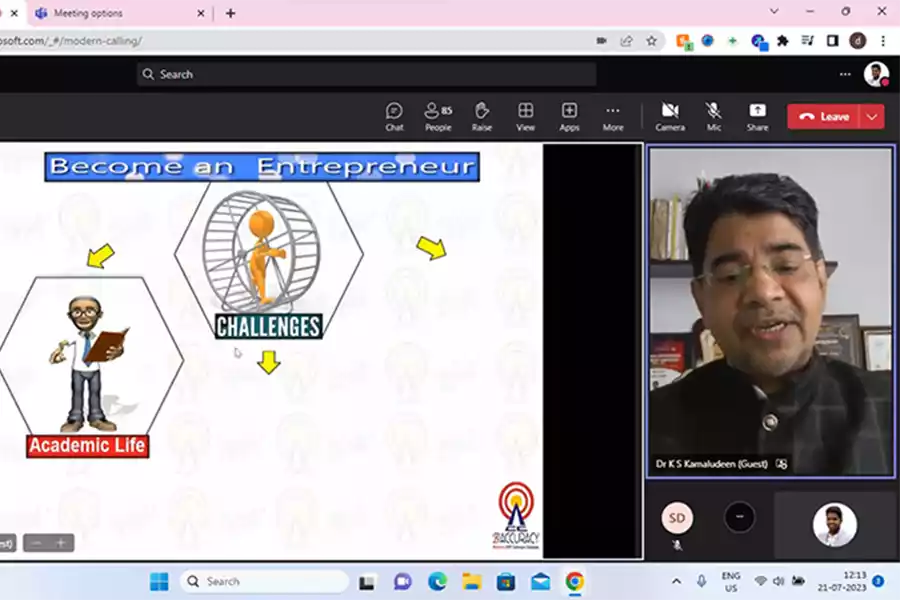The height and width of the screenshot is (600, 900).
Task: Open a new browser tab
Action: coord(230,13)
